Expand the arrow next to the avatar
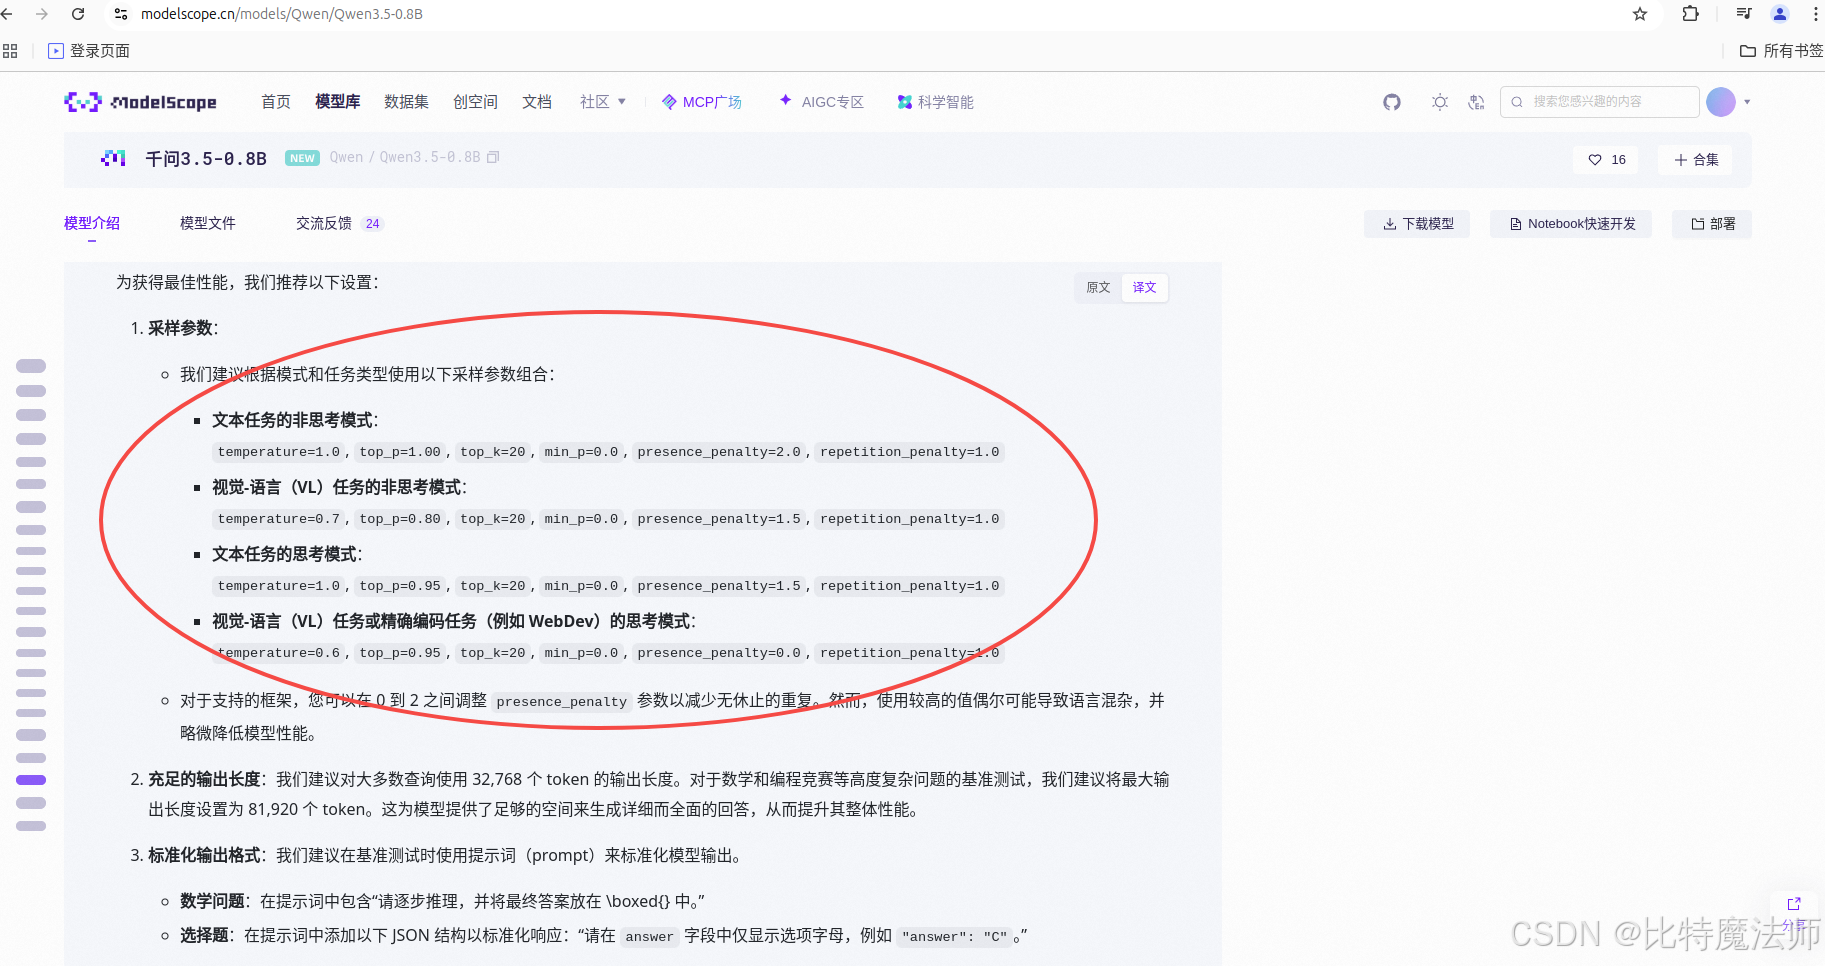Screen dimensions: 1825x966 click(x=1747, y=102)
